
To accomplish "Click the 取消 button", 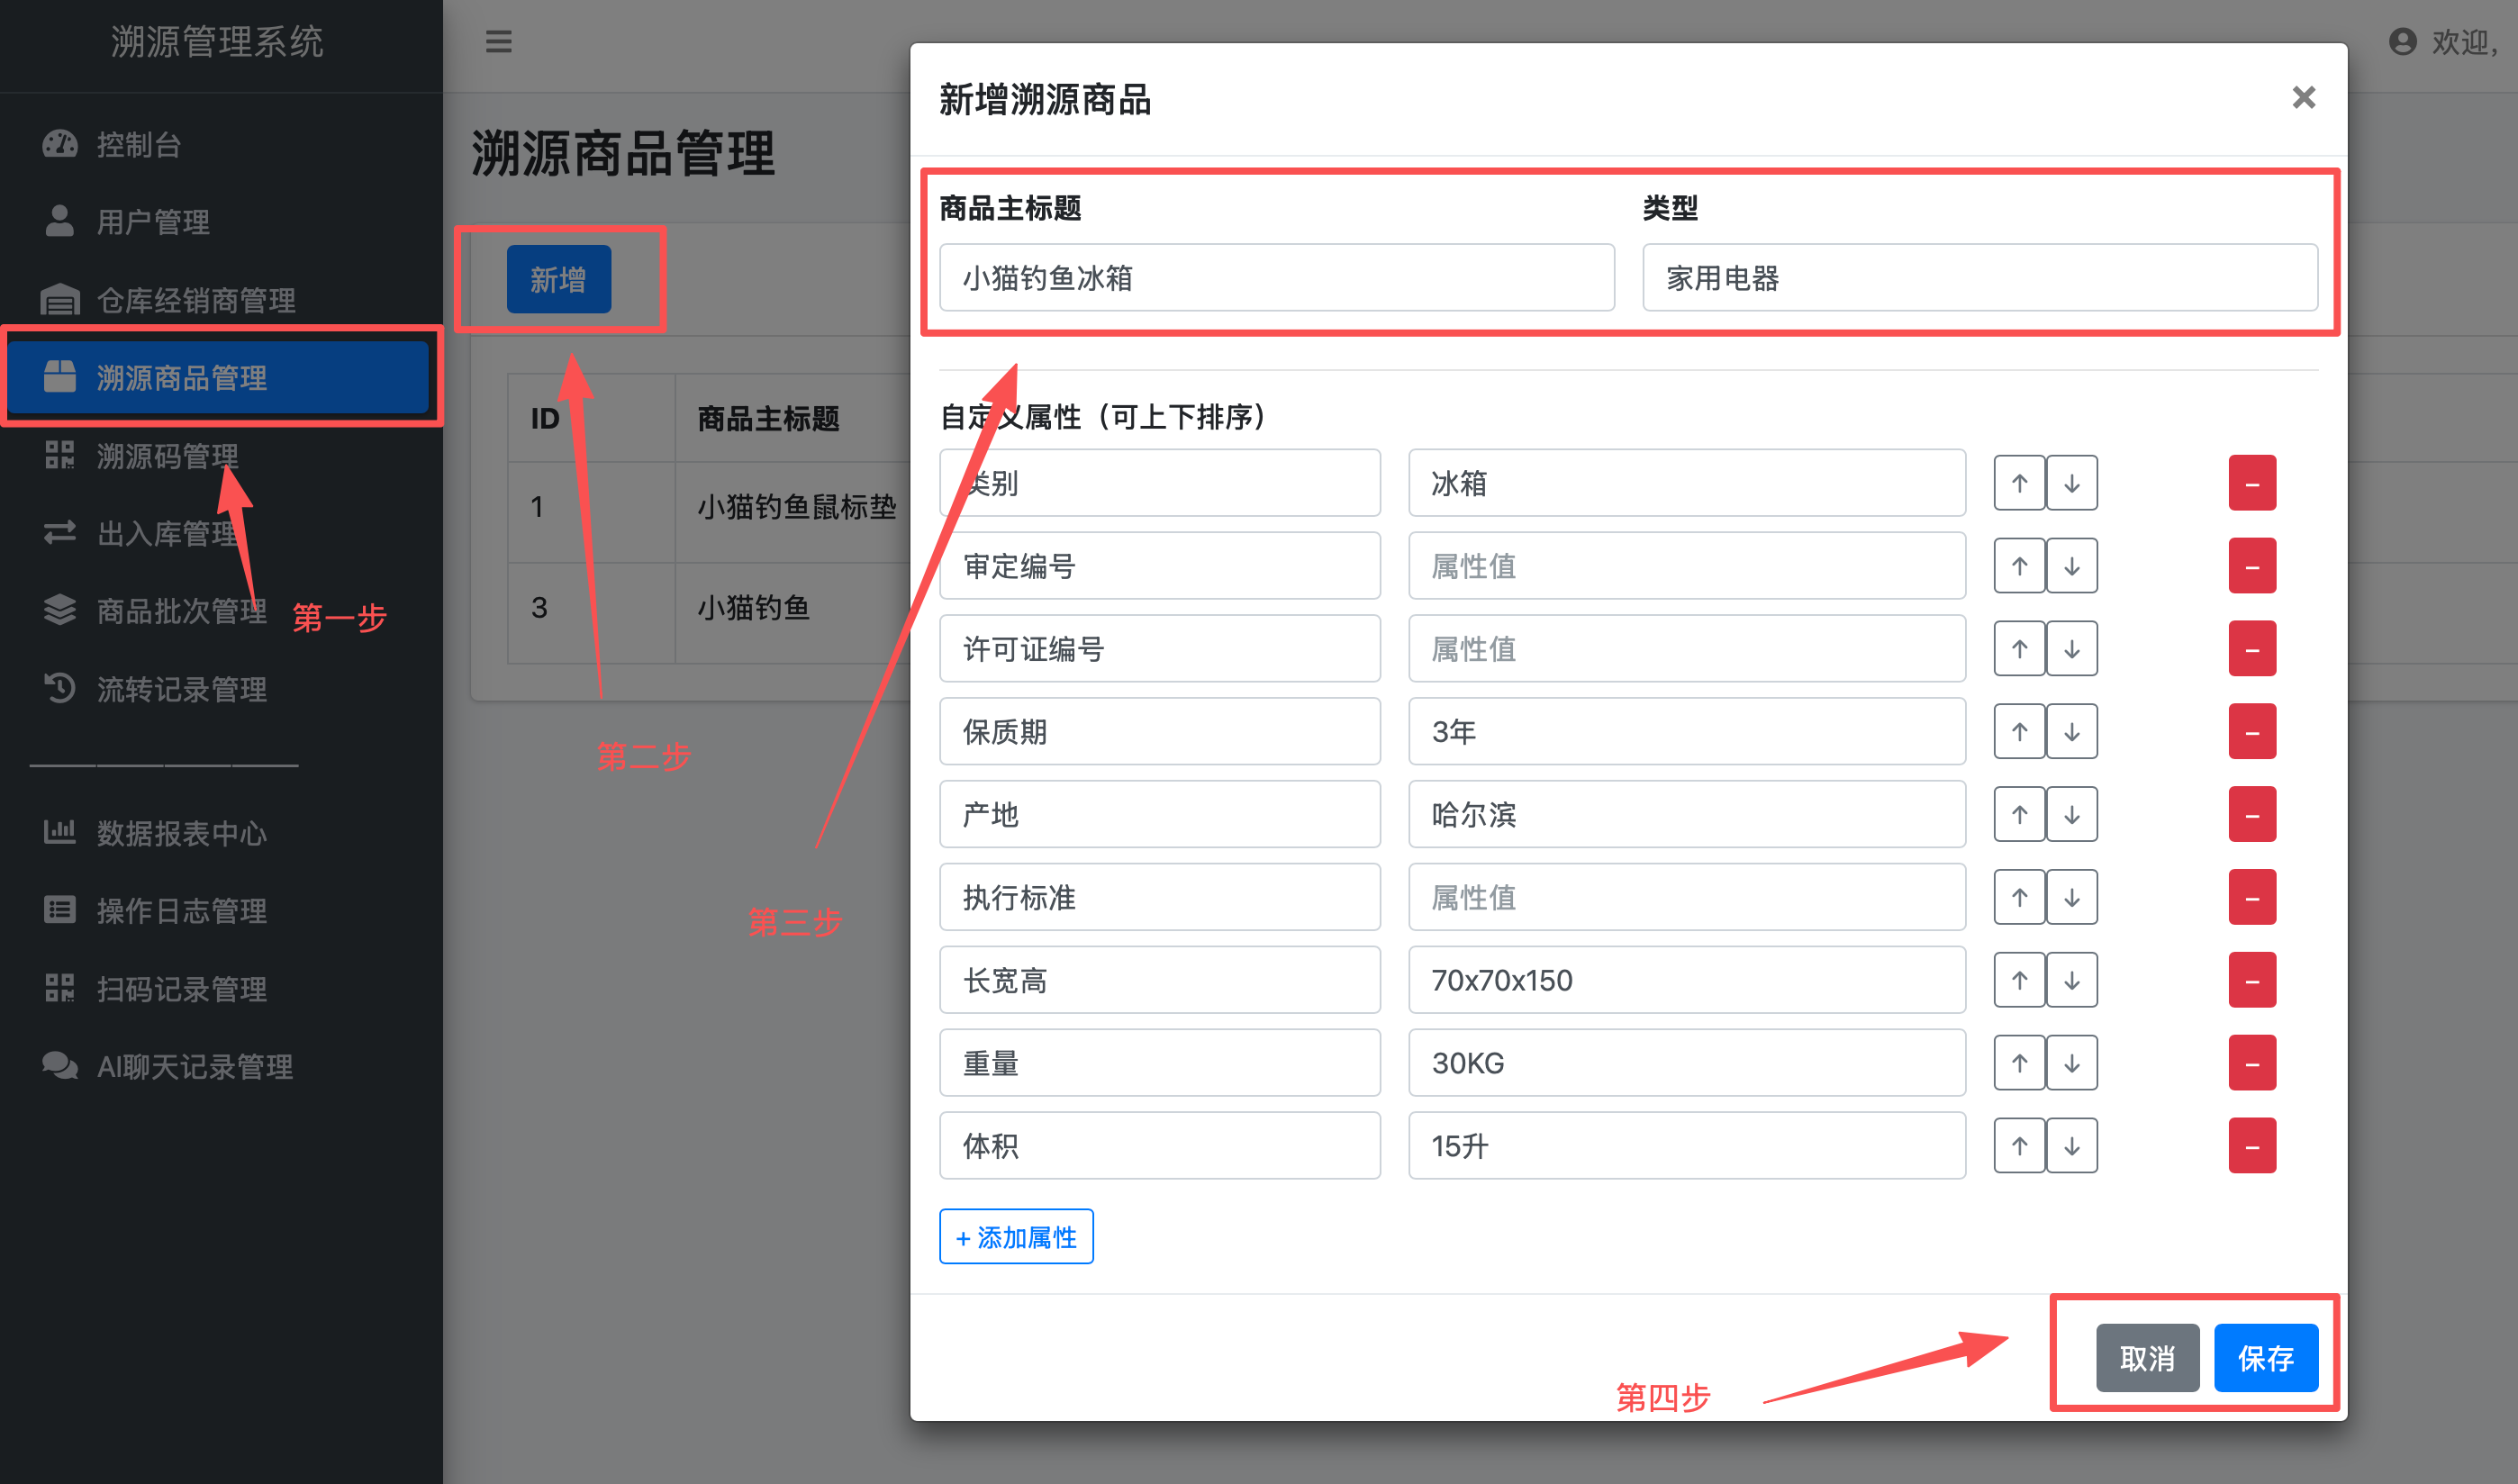I will click(x=2147, y=1359).
